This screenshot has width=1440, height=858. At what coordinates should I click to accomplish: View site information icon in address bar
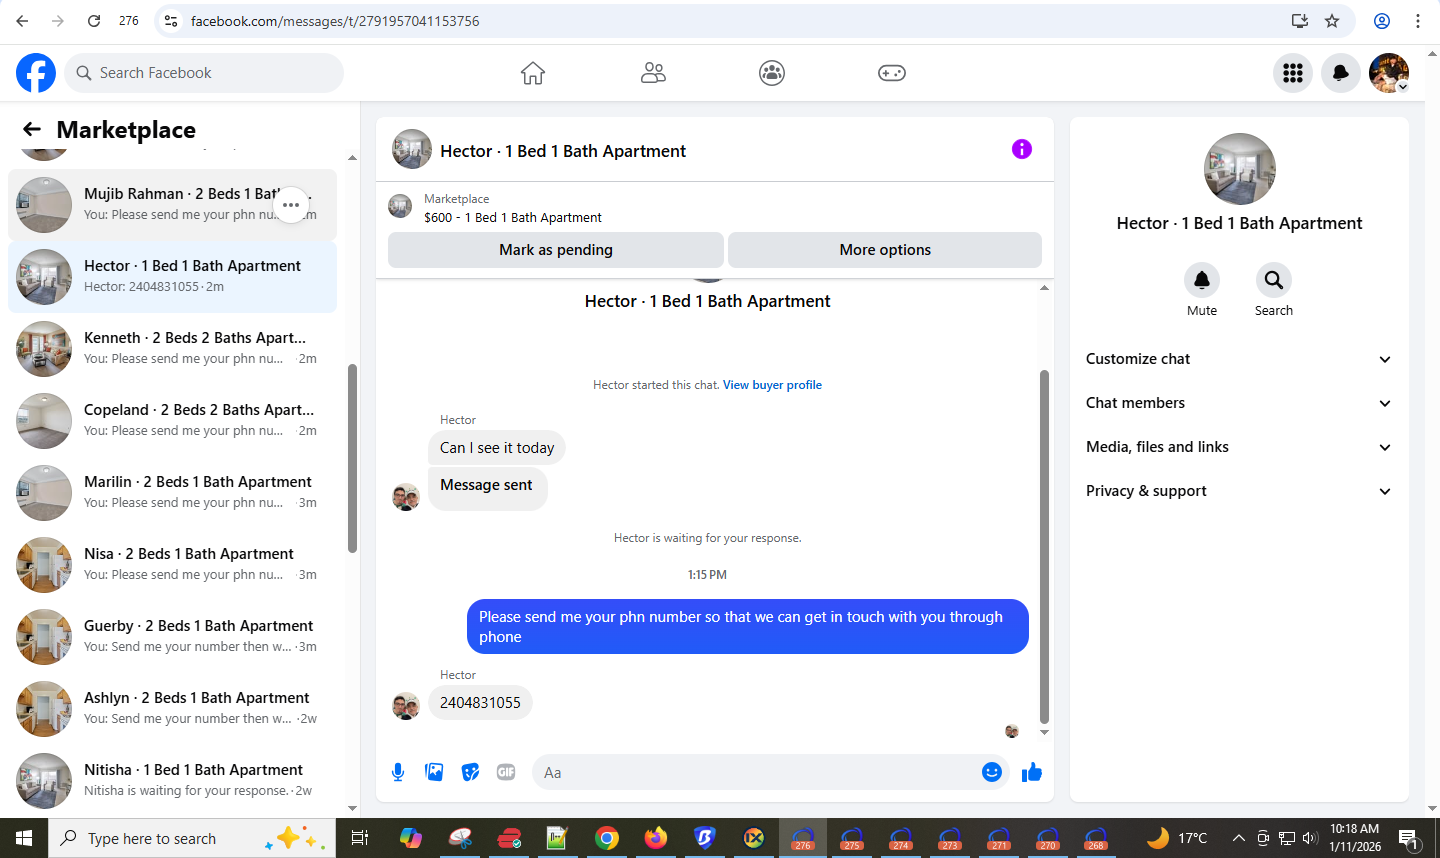(x=171, y=21)
